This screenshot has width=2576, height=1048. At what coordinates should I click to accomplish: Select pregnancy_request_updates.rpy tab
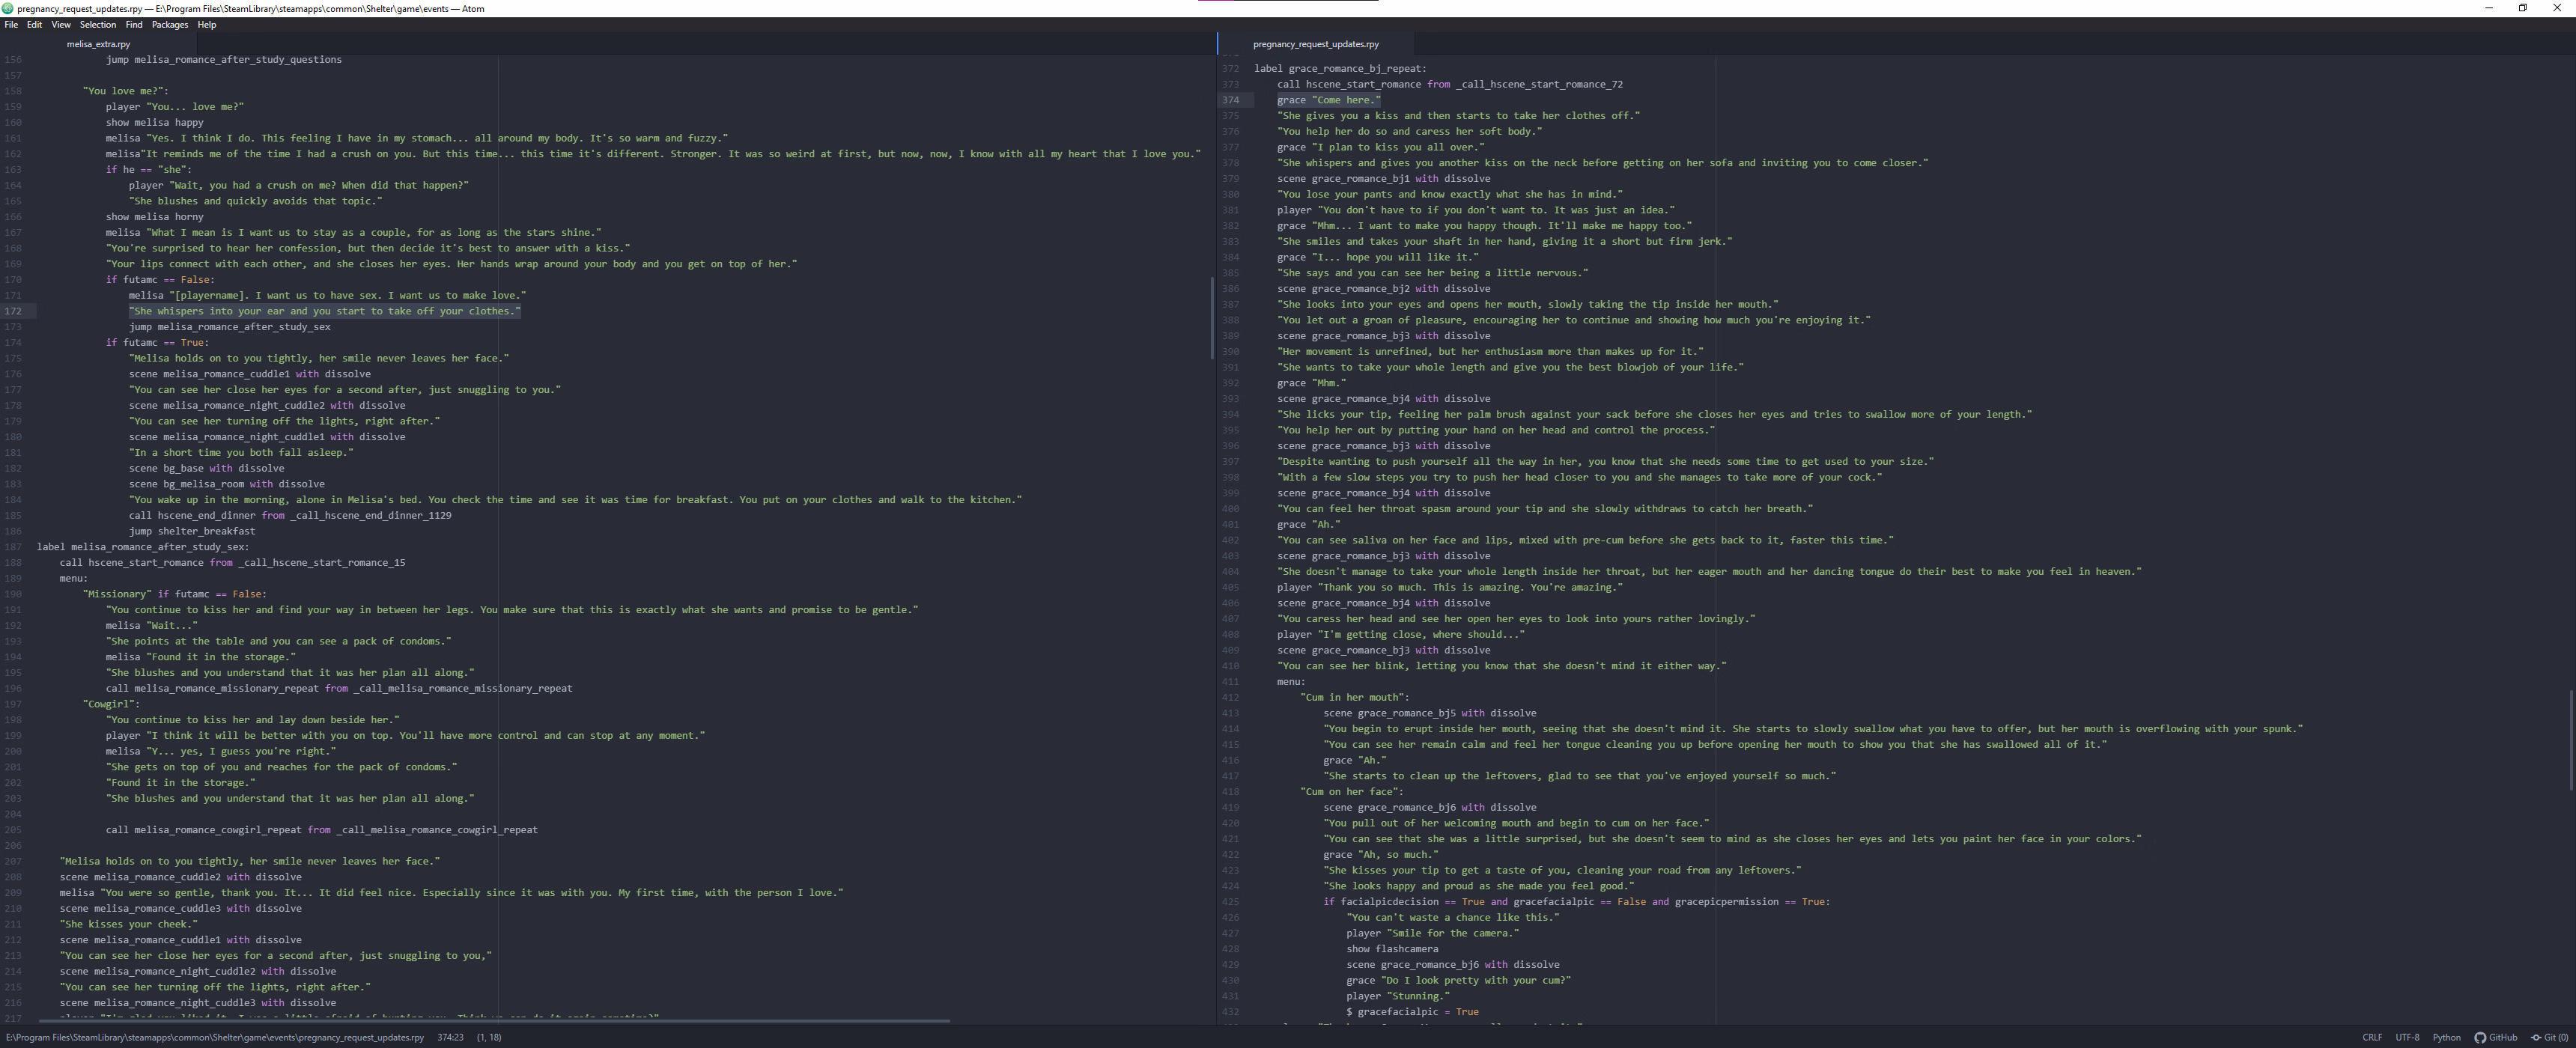1315,44
